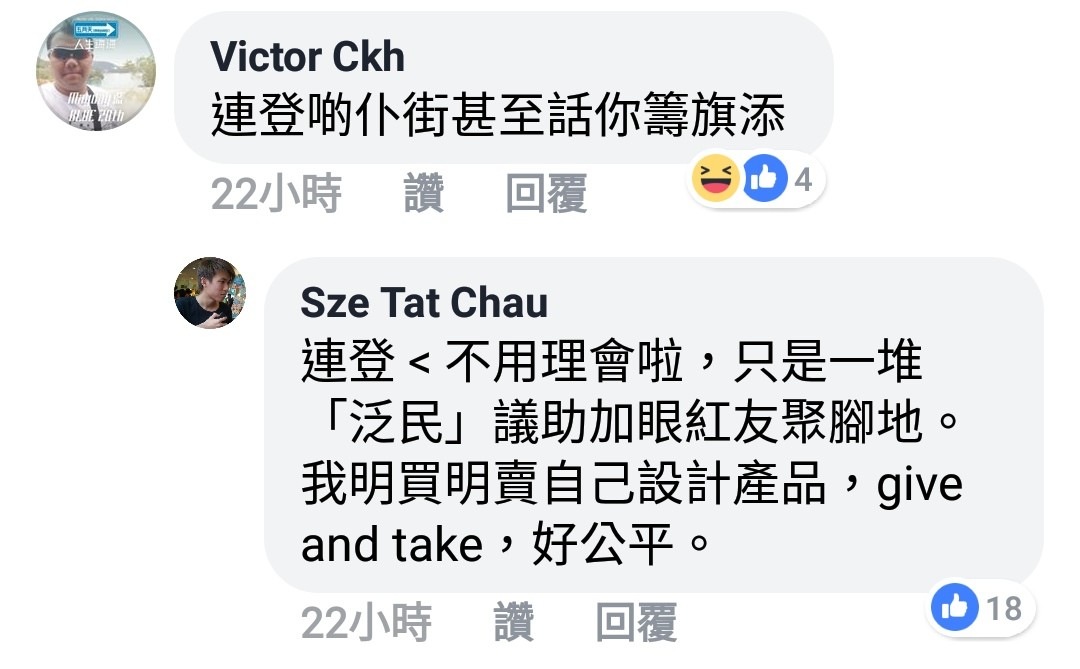Open the Sze Tat Chau name link

tap(424, 302)
